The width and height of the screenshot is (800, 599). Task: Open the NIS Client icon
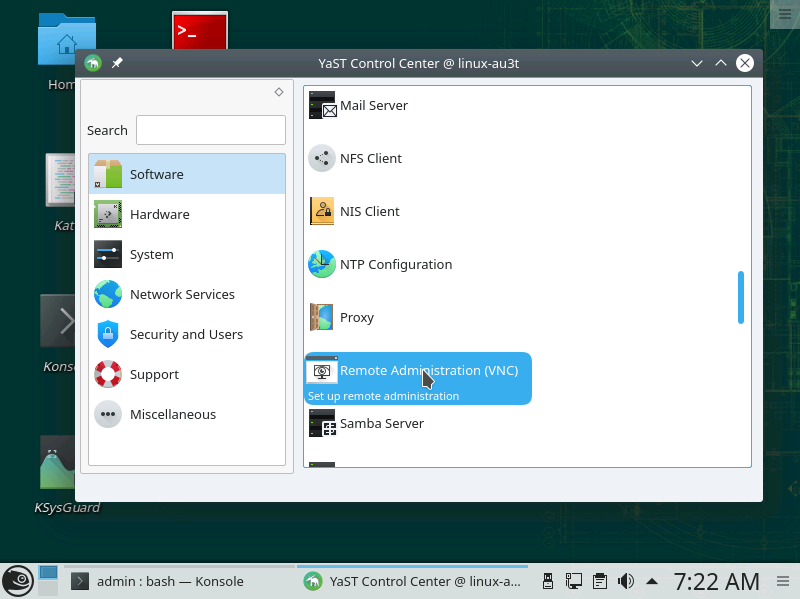coord(322,211)
